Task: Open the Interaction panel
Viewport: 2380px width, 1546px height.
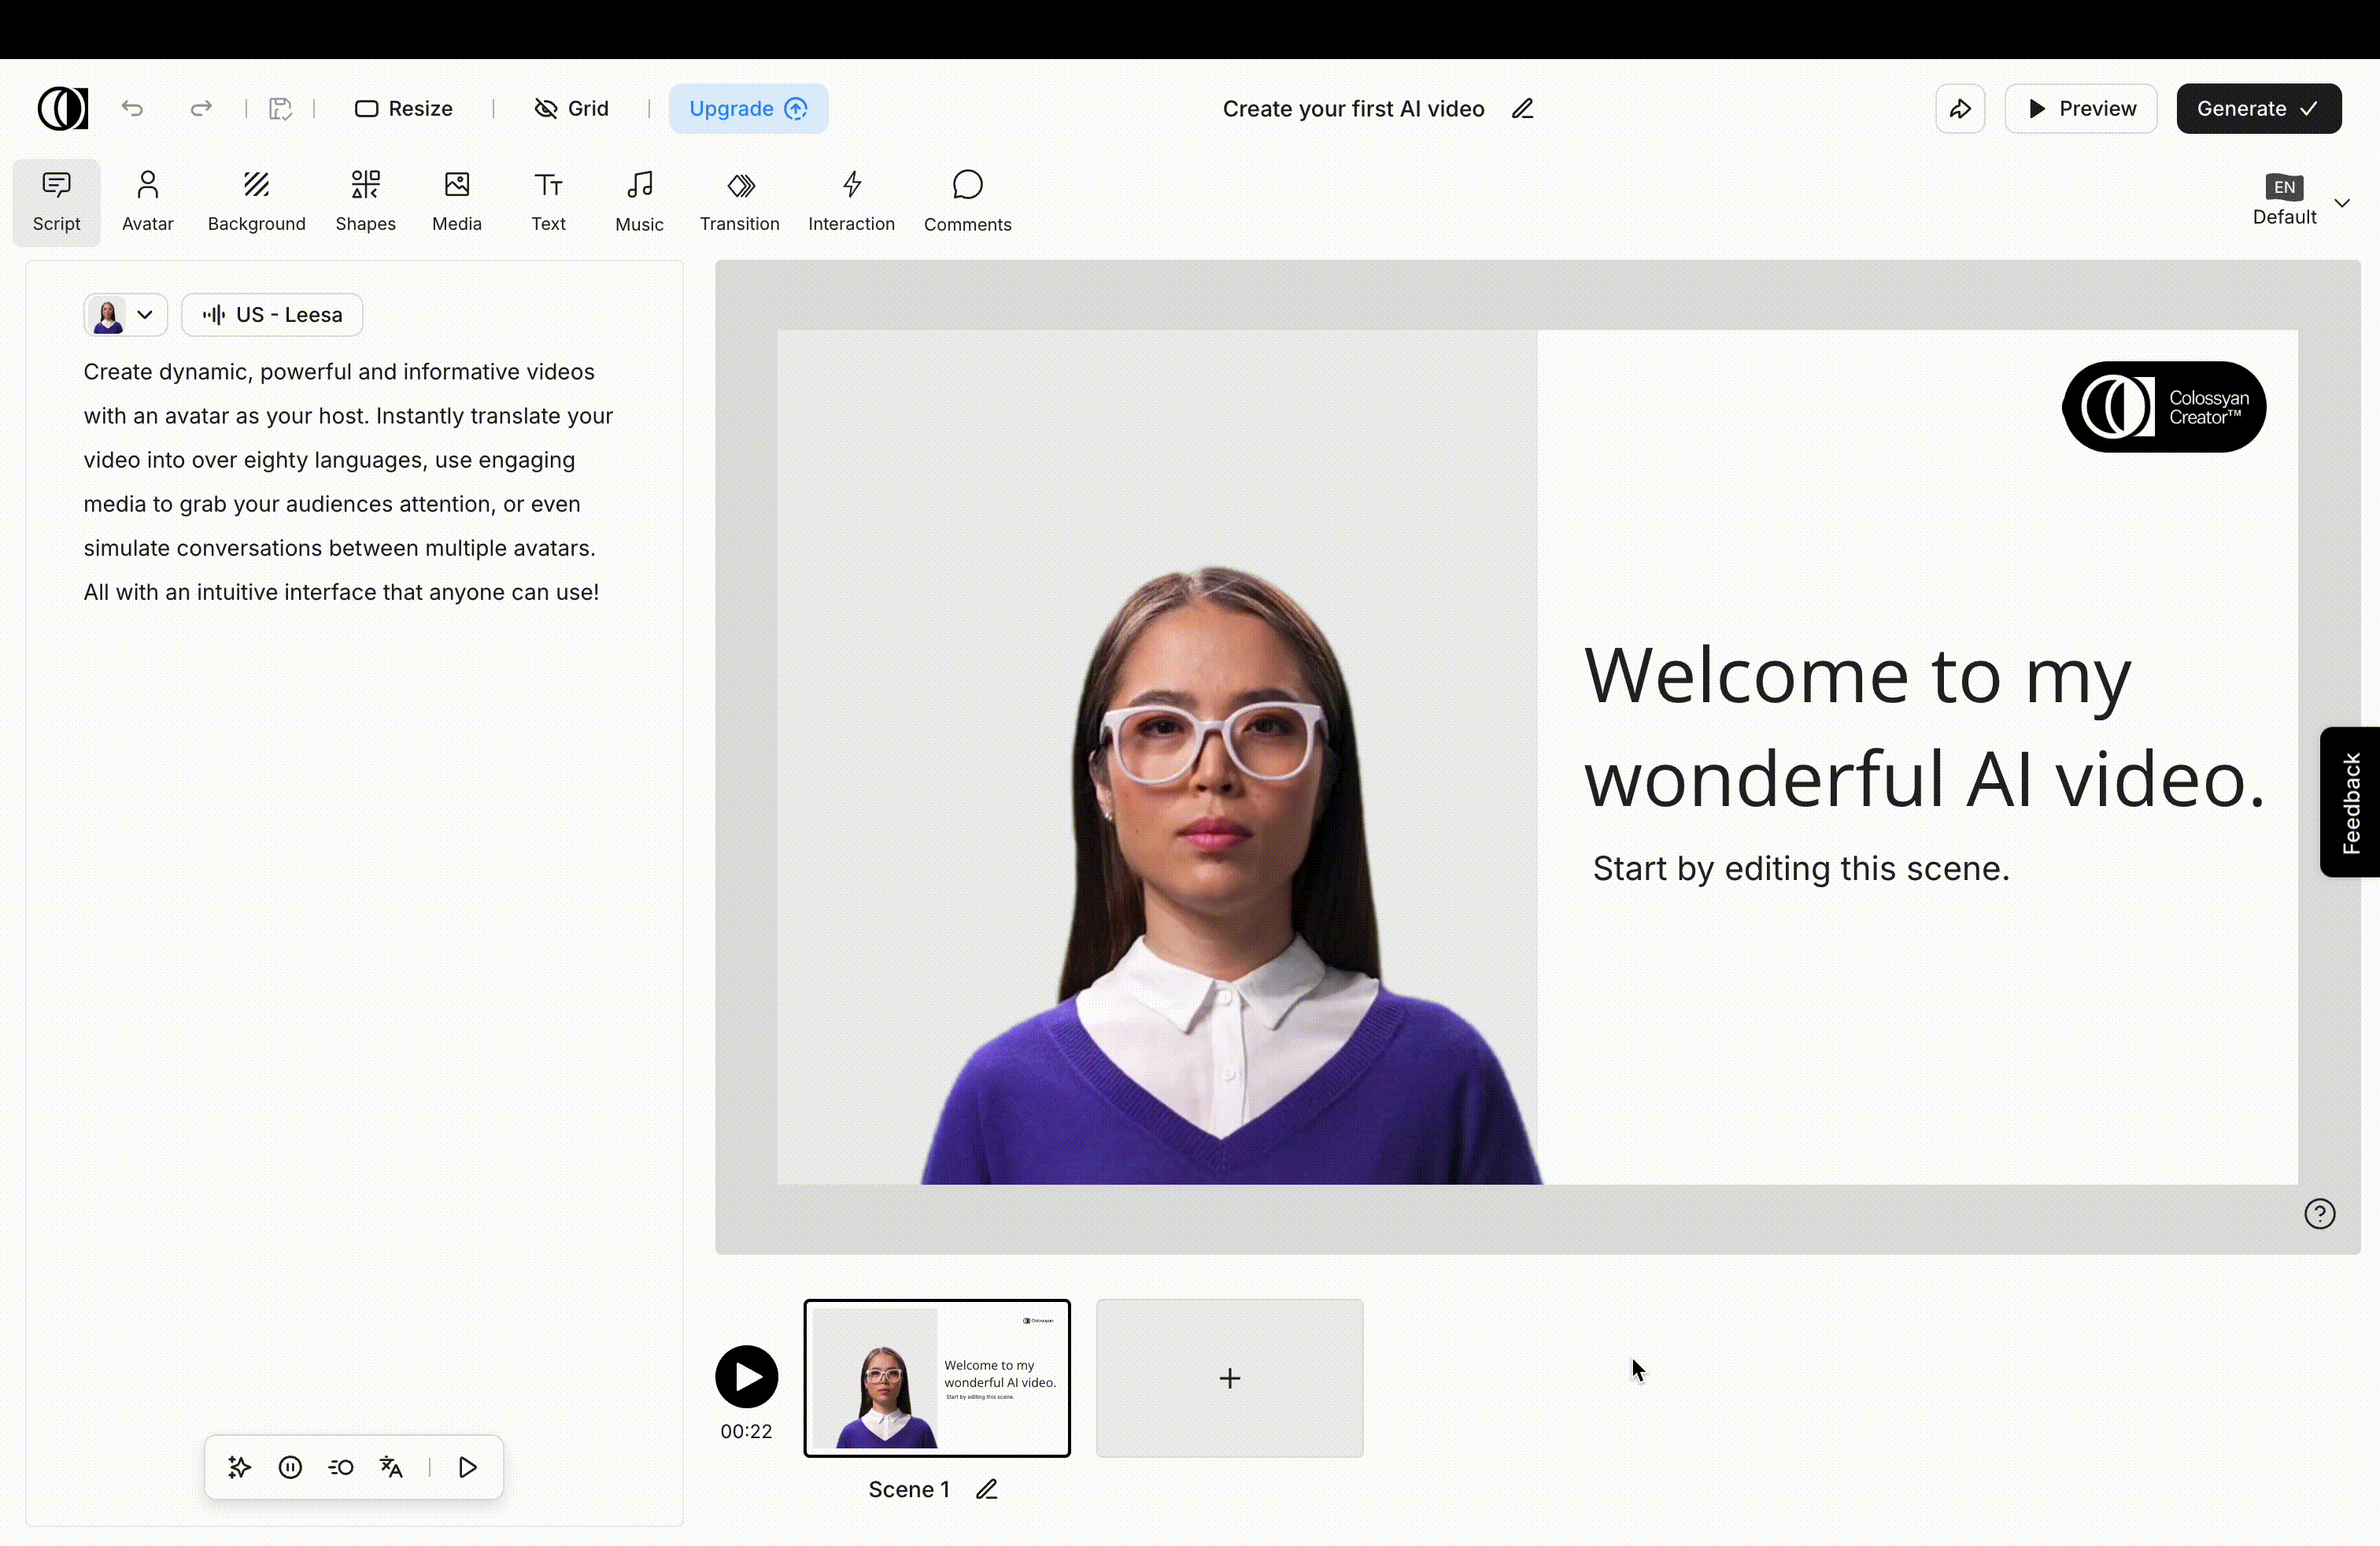Action: [851, 201]
